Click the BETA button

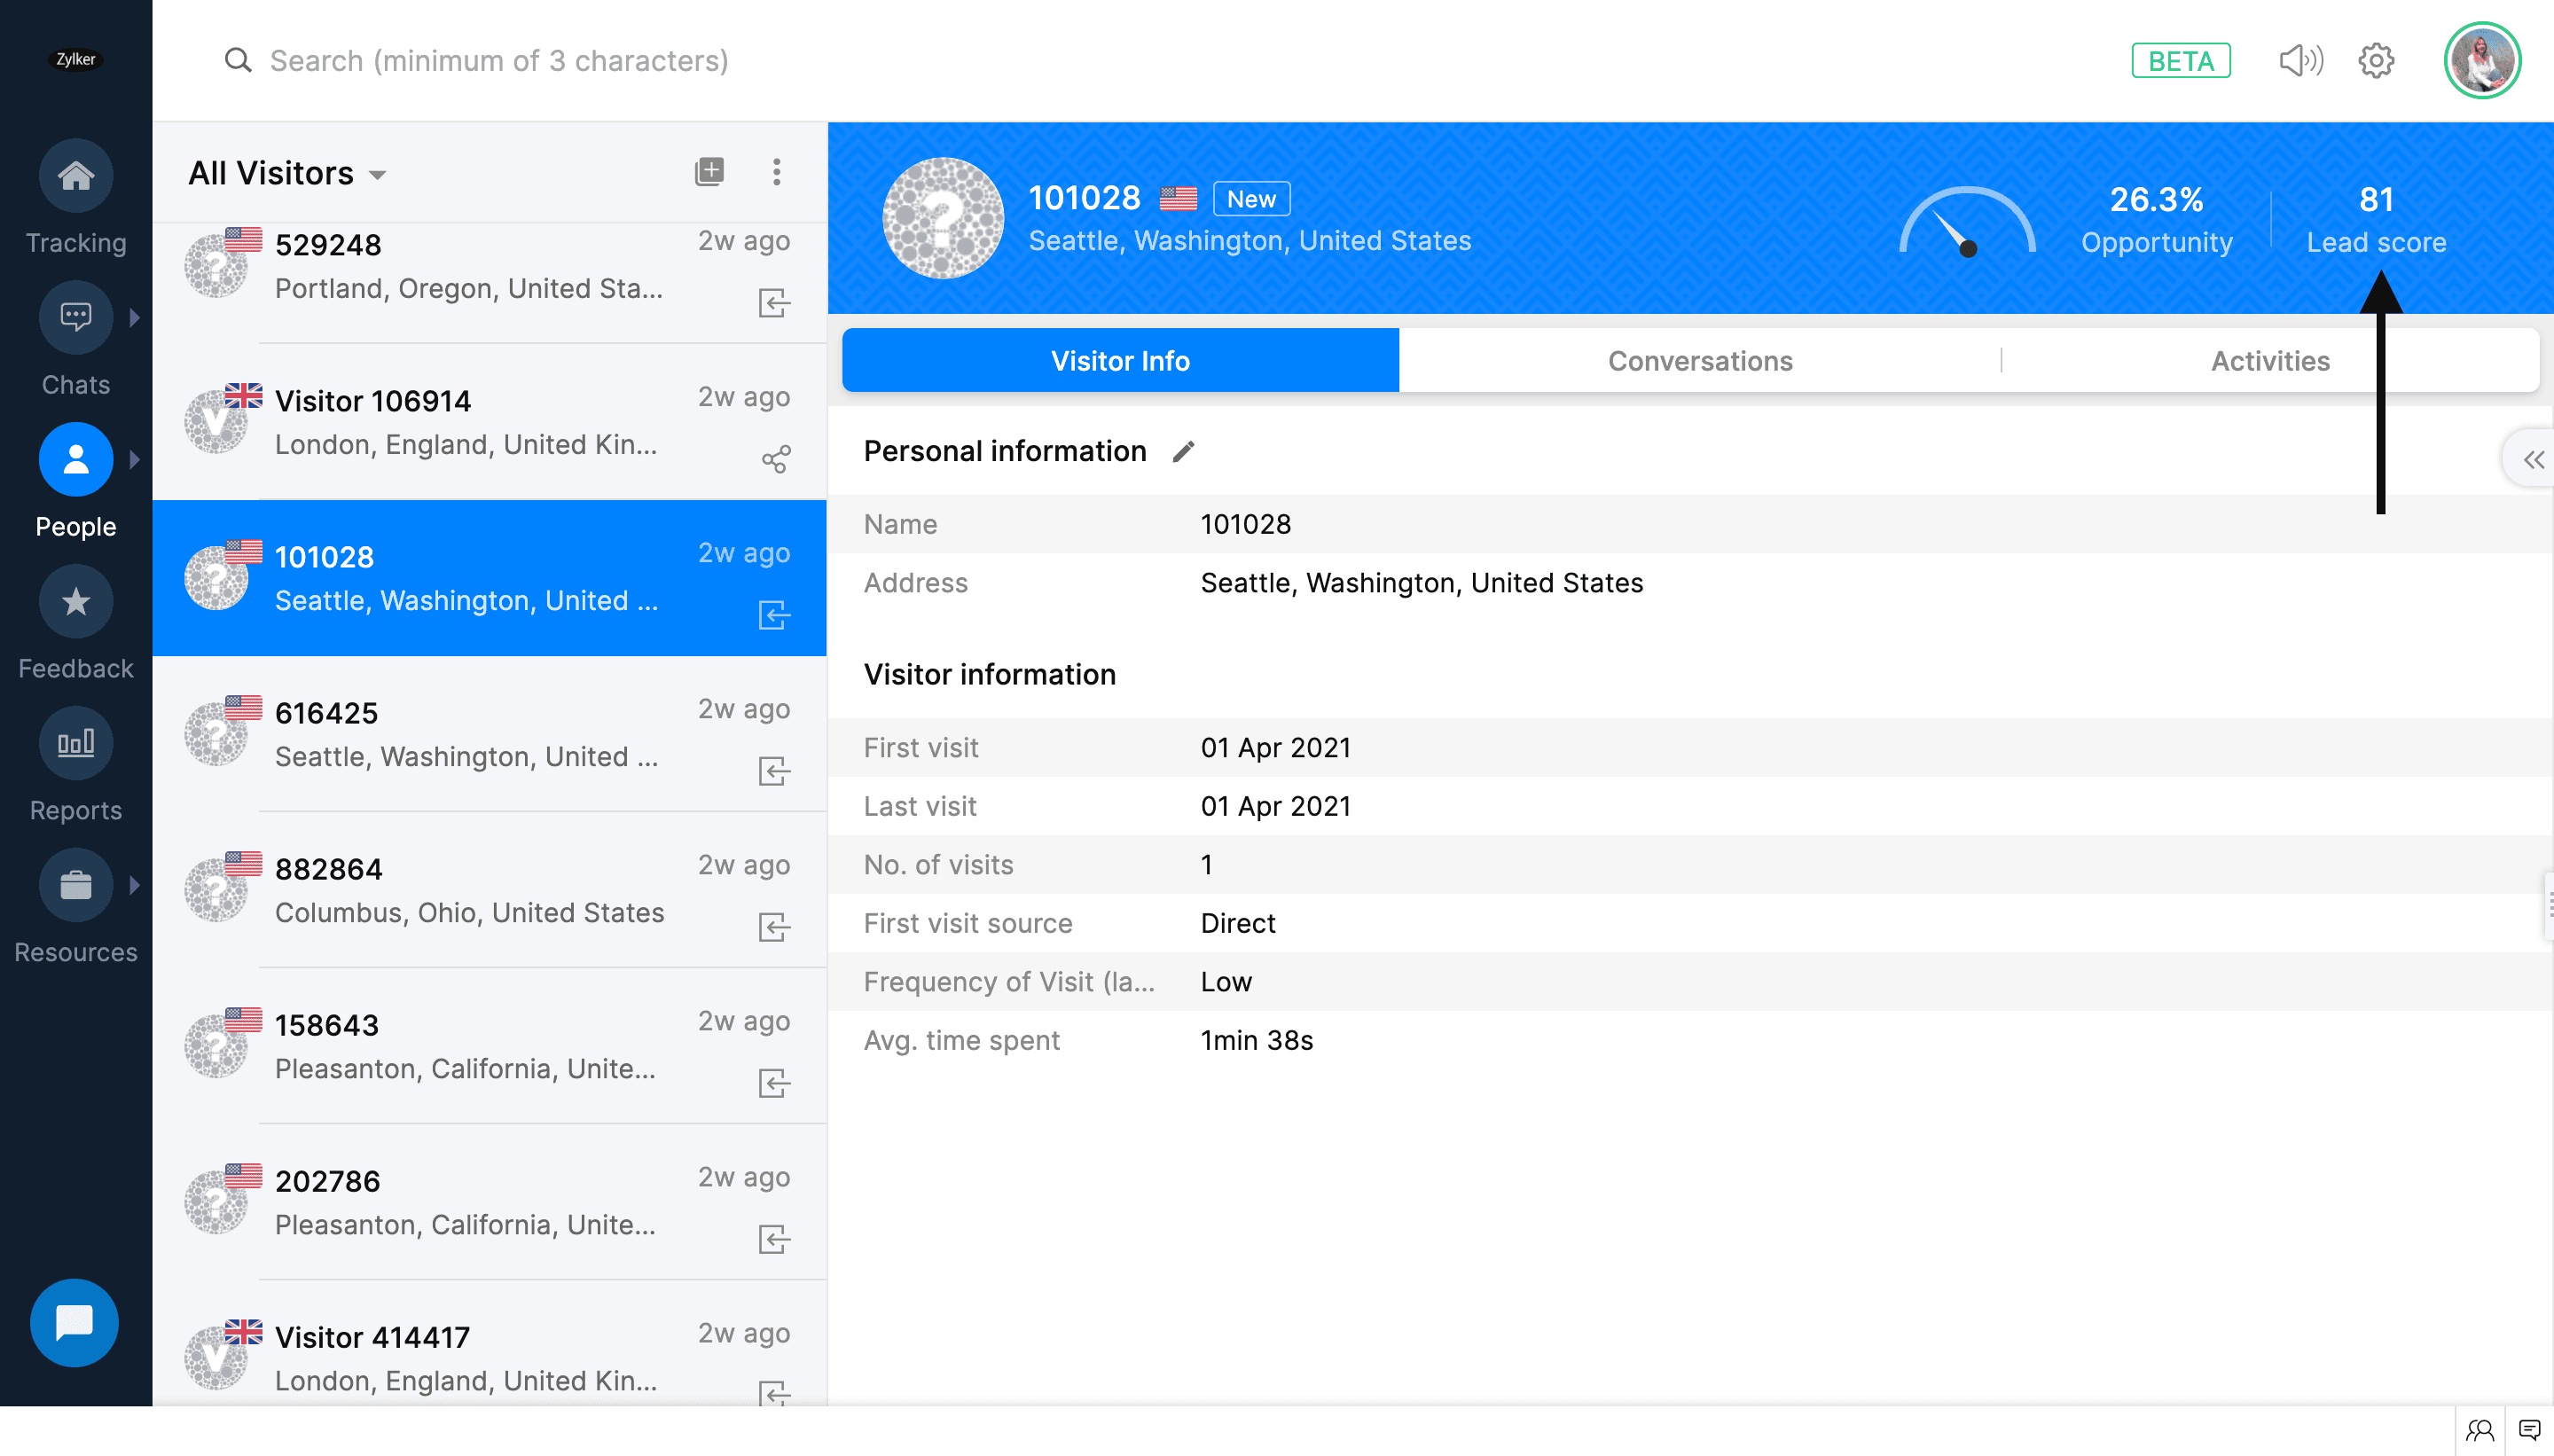pyautogui.click(x=2181, y=60)
